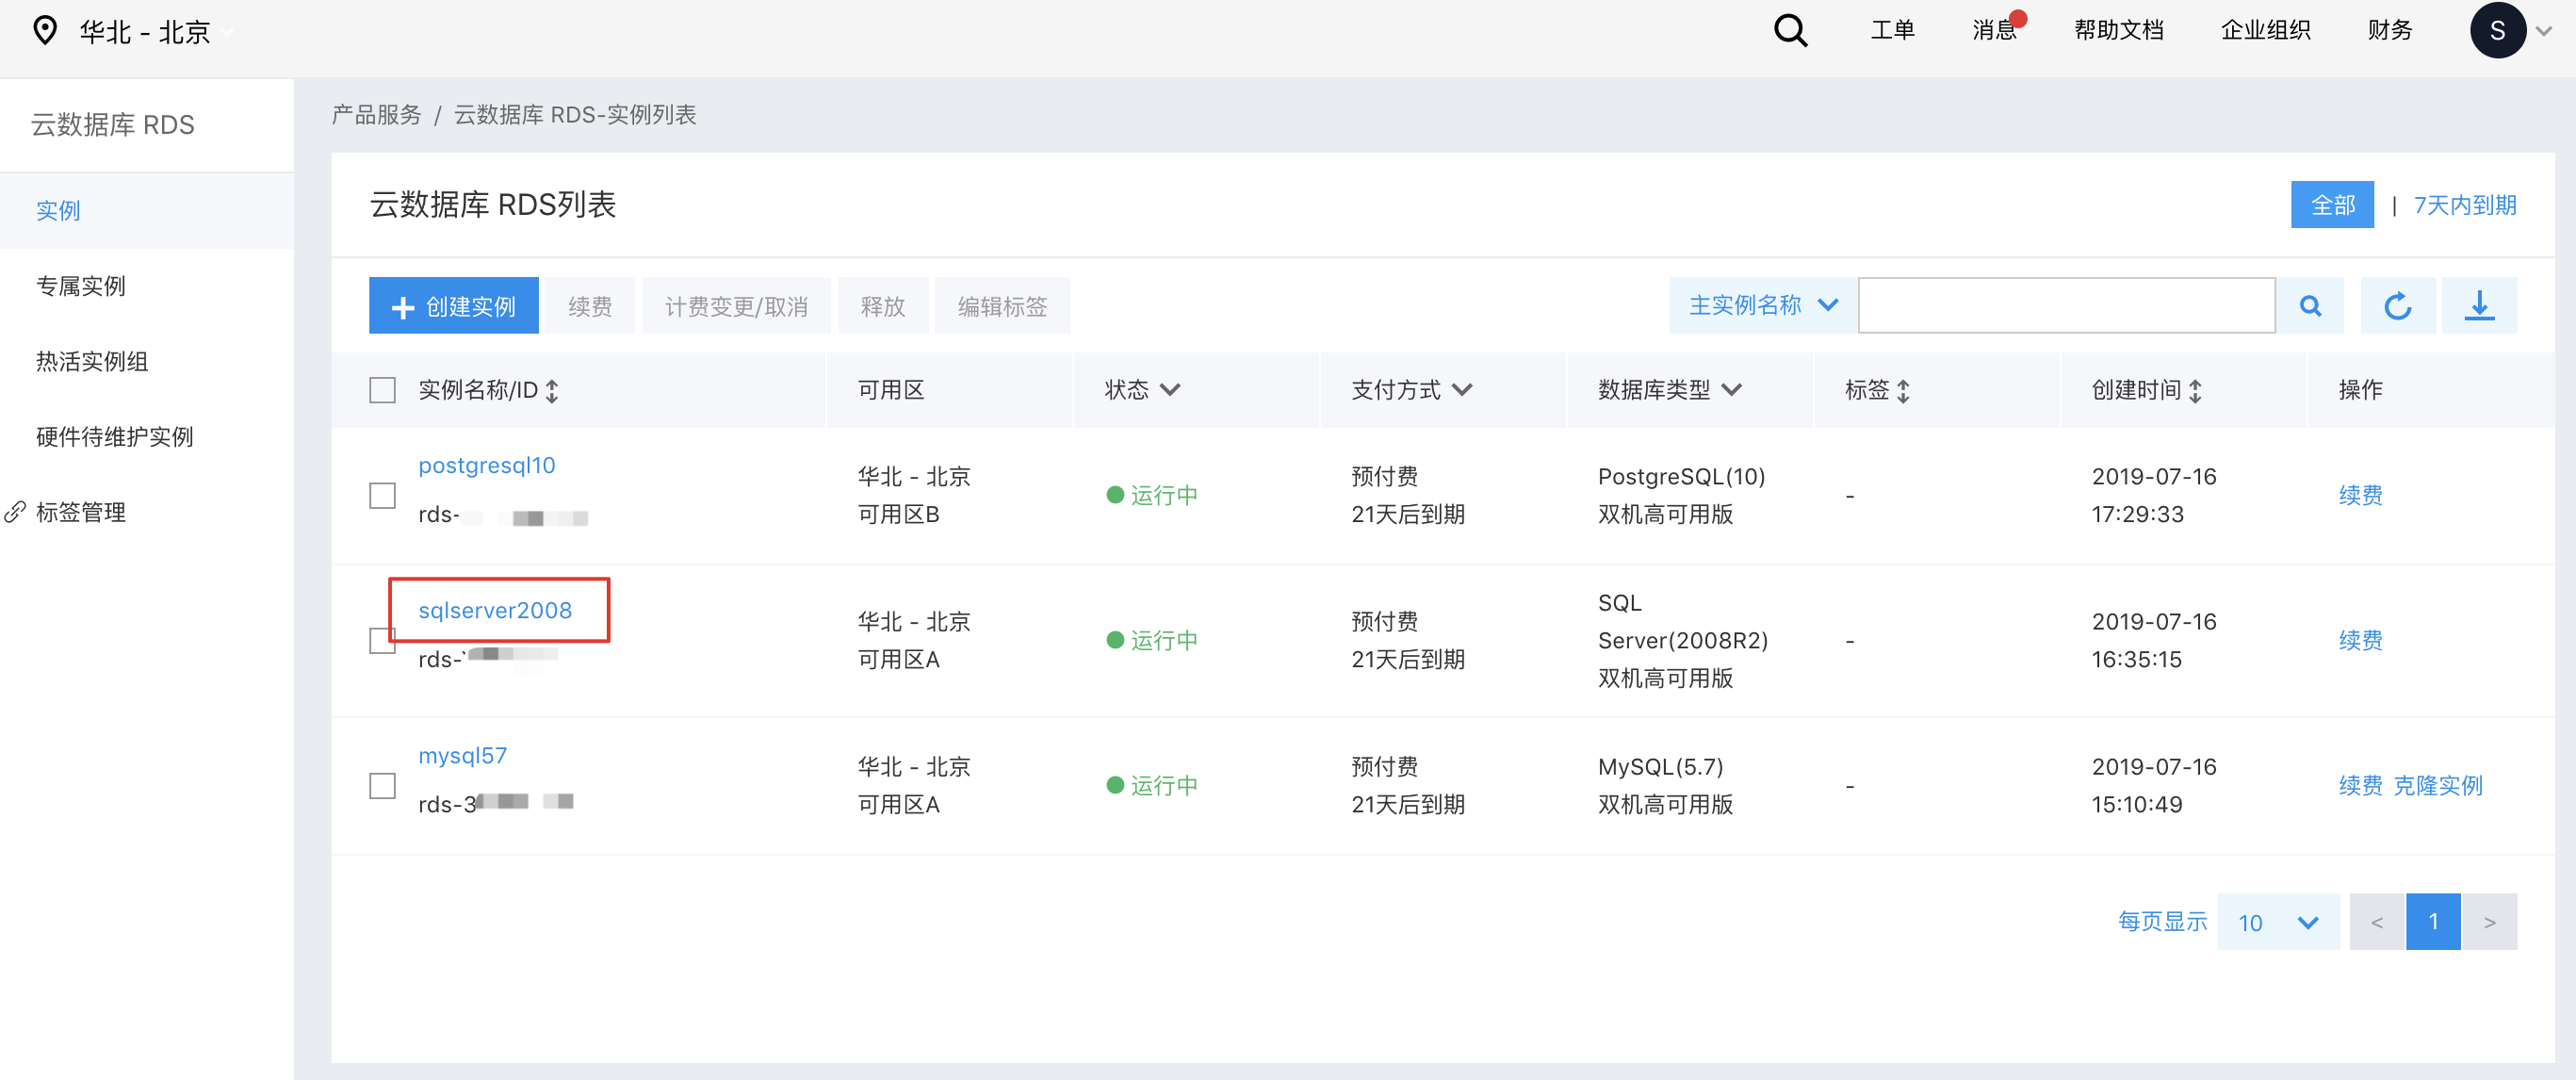The height and width of the screenshot is (1080, 2576).
Task: Click 续费 for sqlserver2008 row
Action: pos(2360,641)
